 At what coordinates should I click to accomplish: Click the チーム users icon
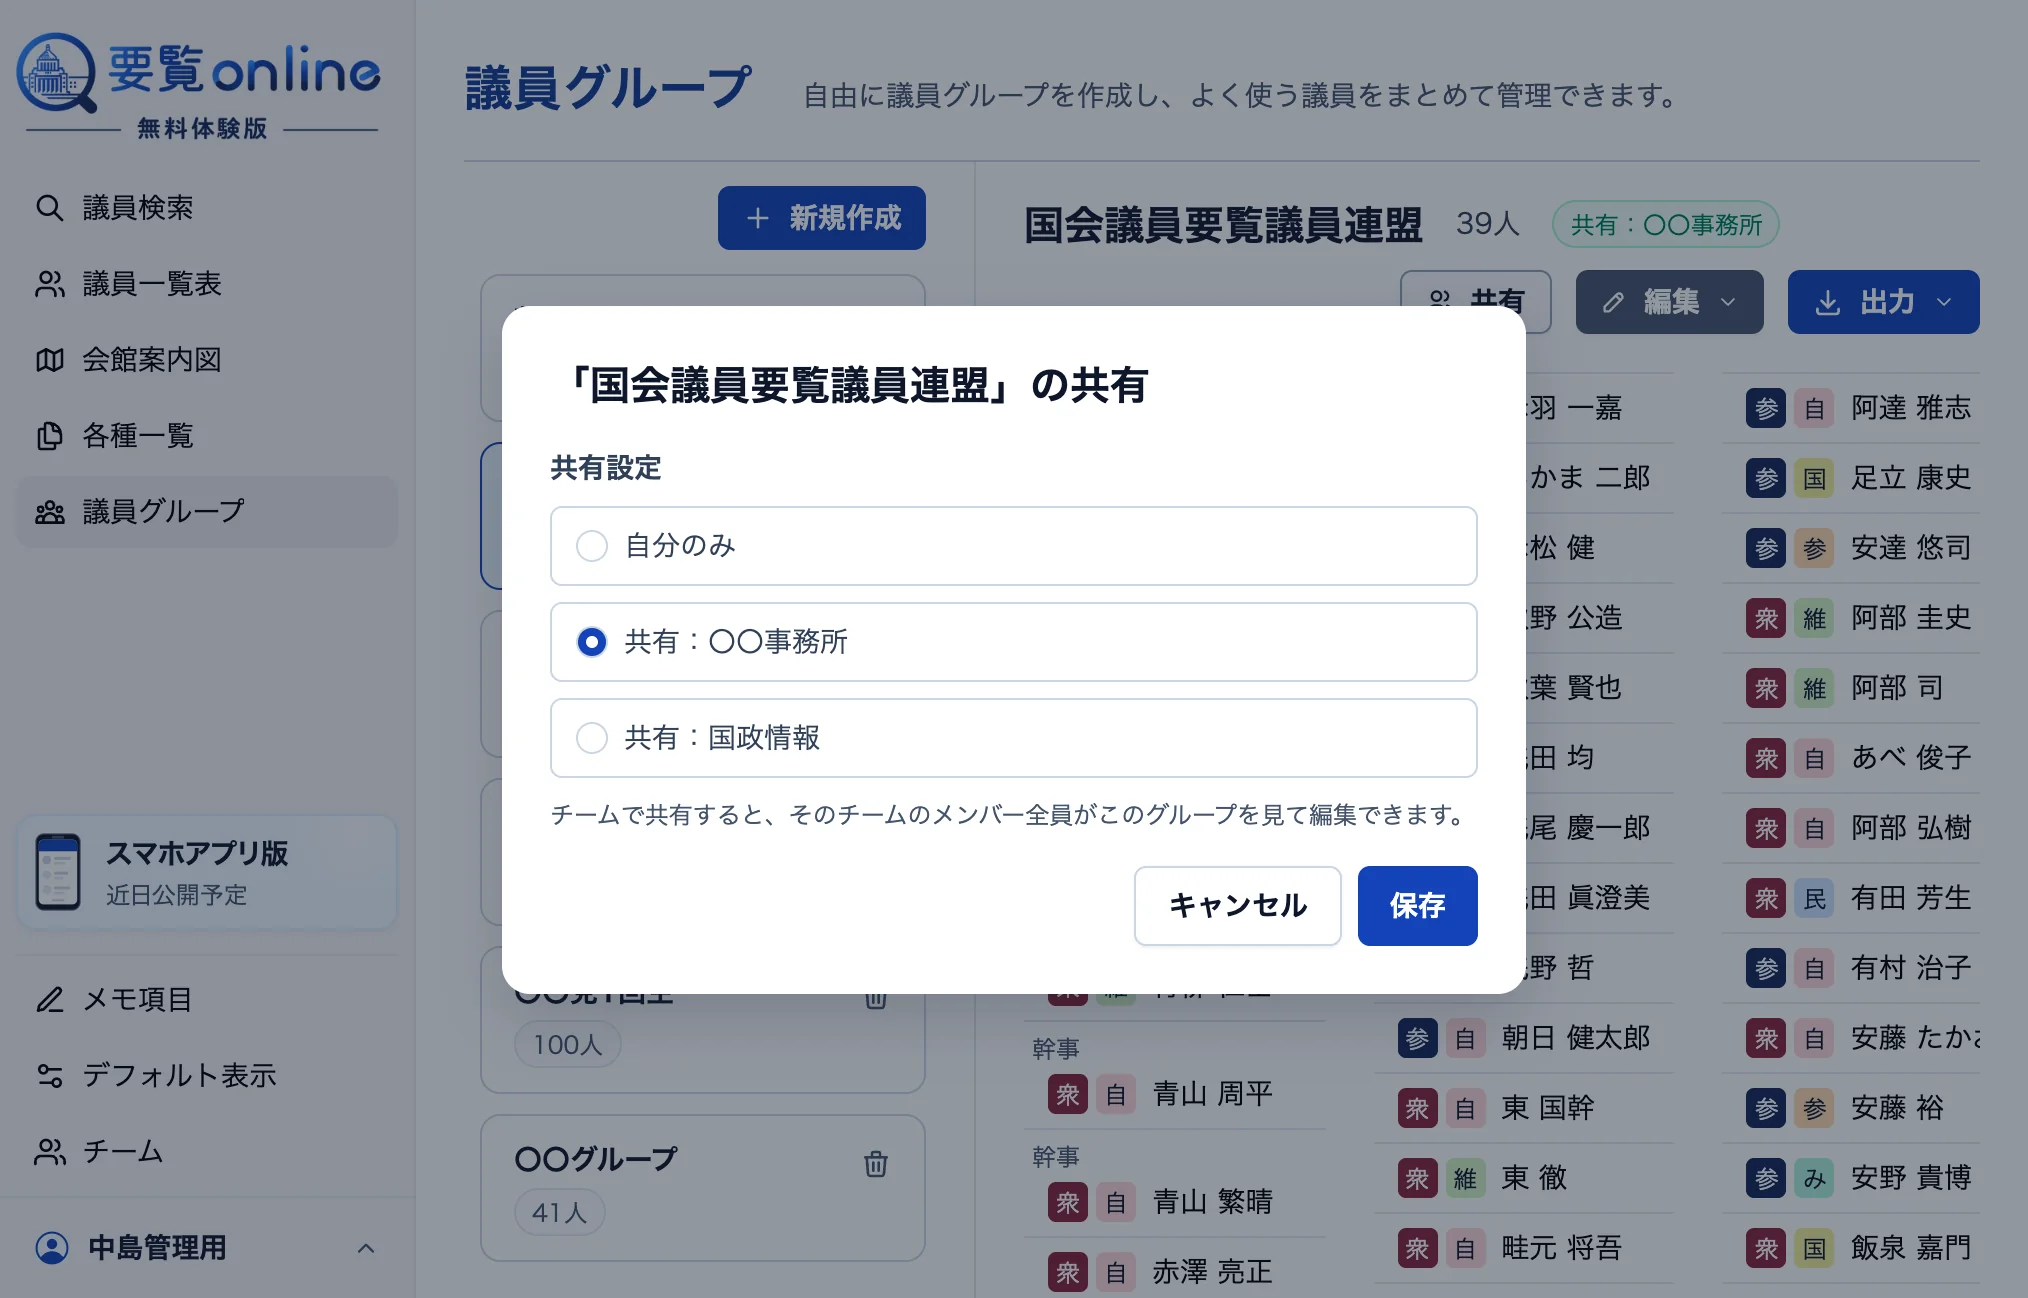(x=50, y=1152)
